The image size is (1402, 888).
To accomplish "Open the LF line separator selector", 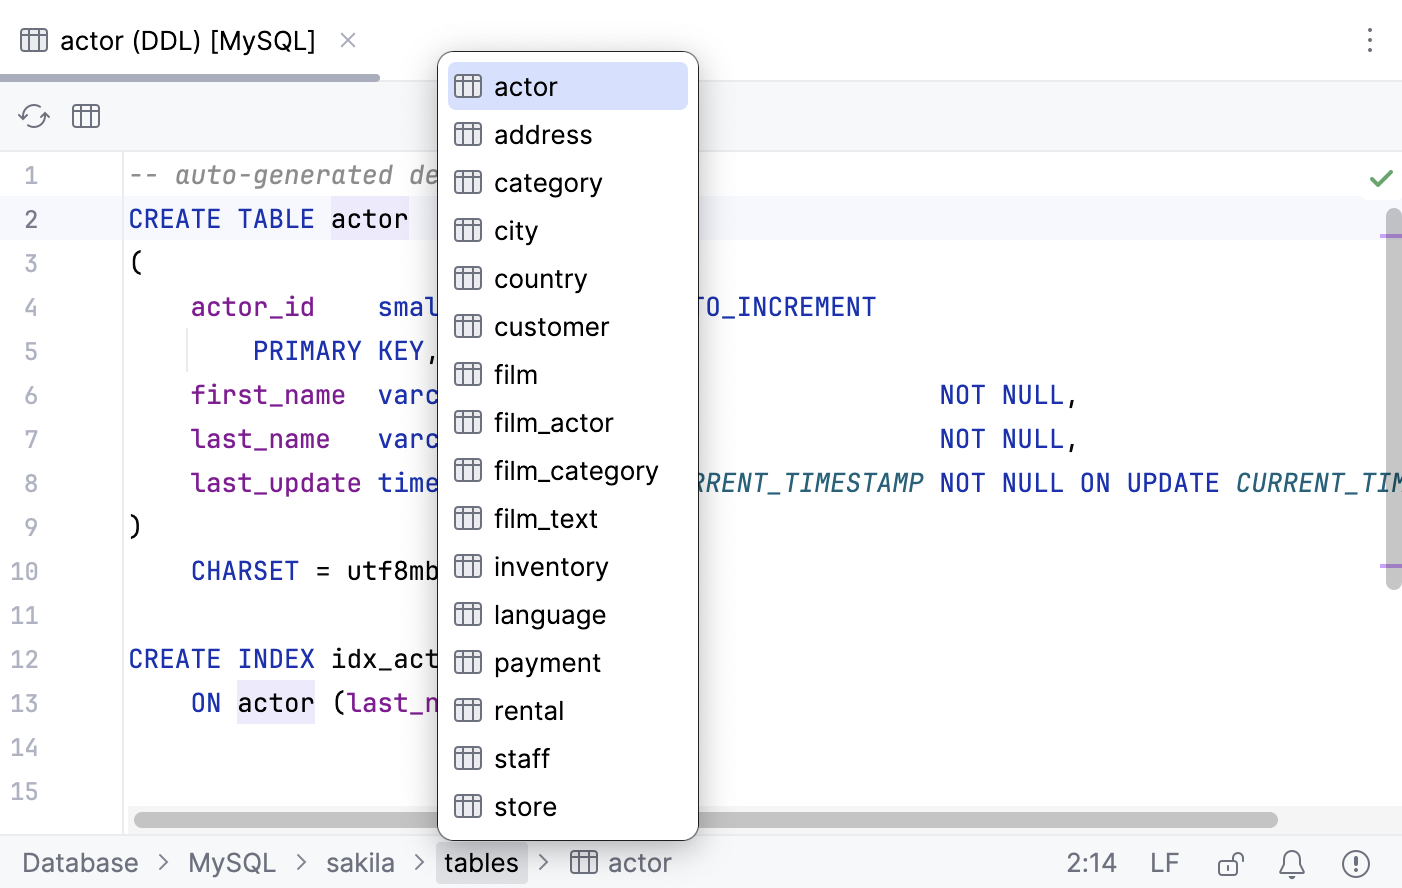I will pyautogui.click(x=1164, y=862).
